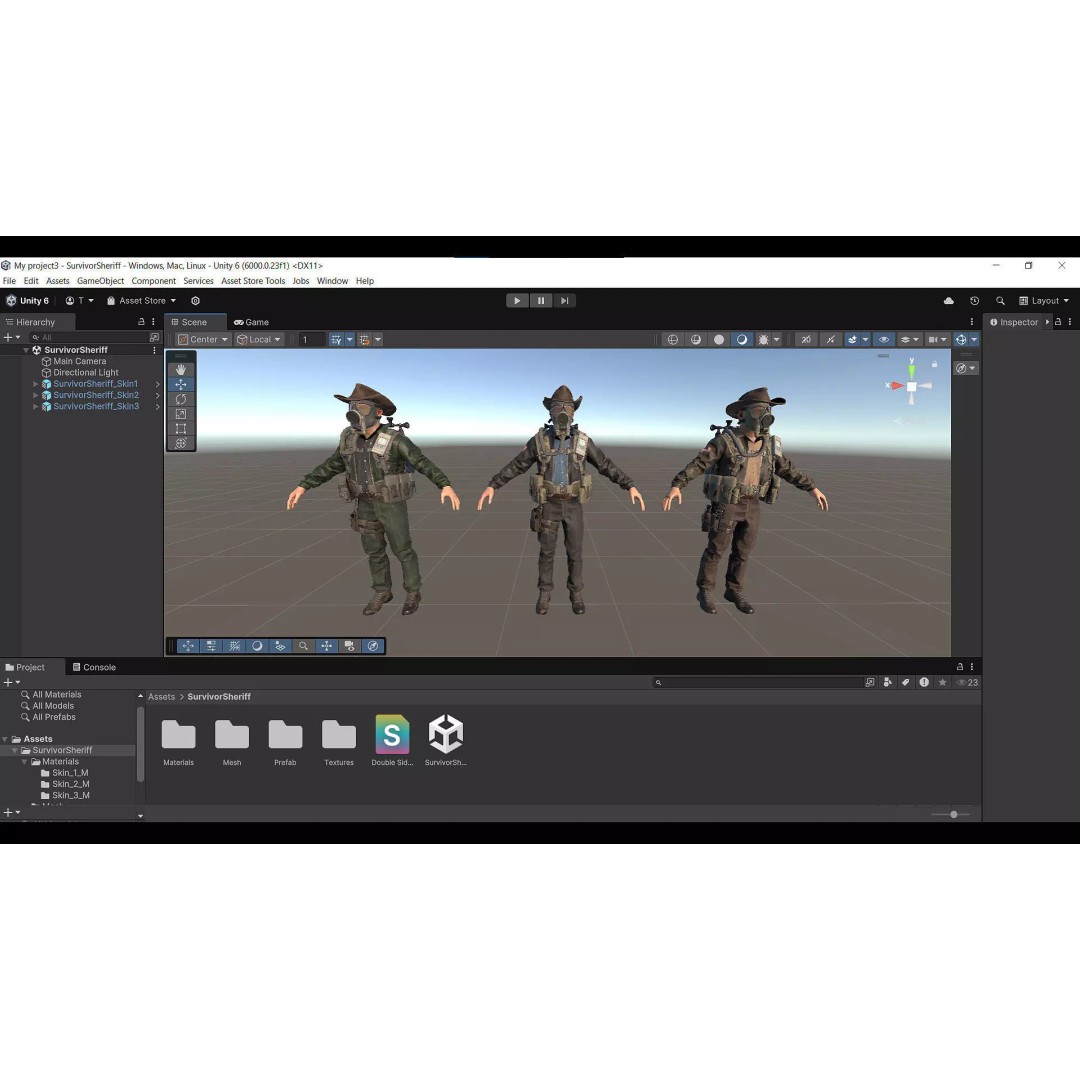Open the version history clock icon
The width and height of the screenshot is (1080, 1080).
click(x=974, y=301)
